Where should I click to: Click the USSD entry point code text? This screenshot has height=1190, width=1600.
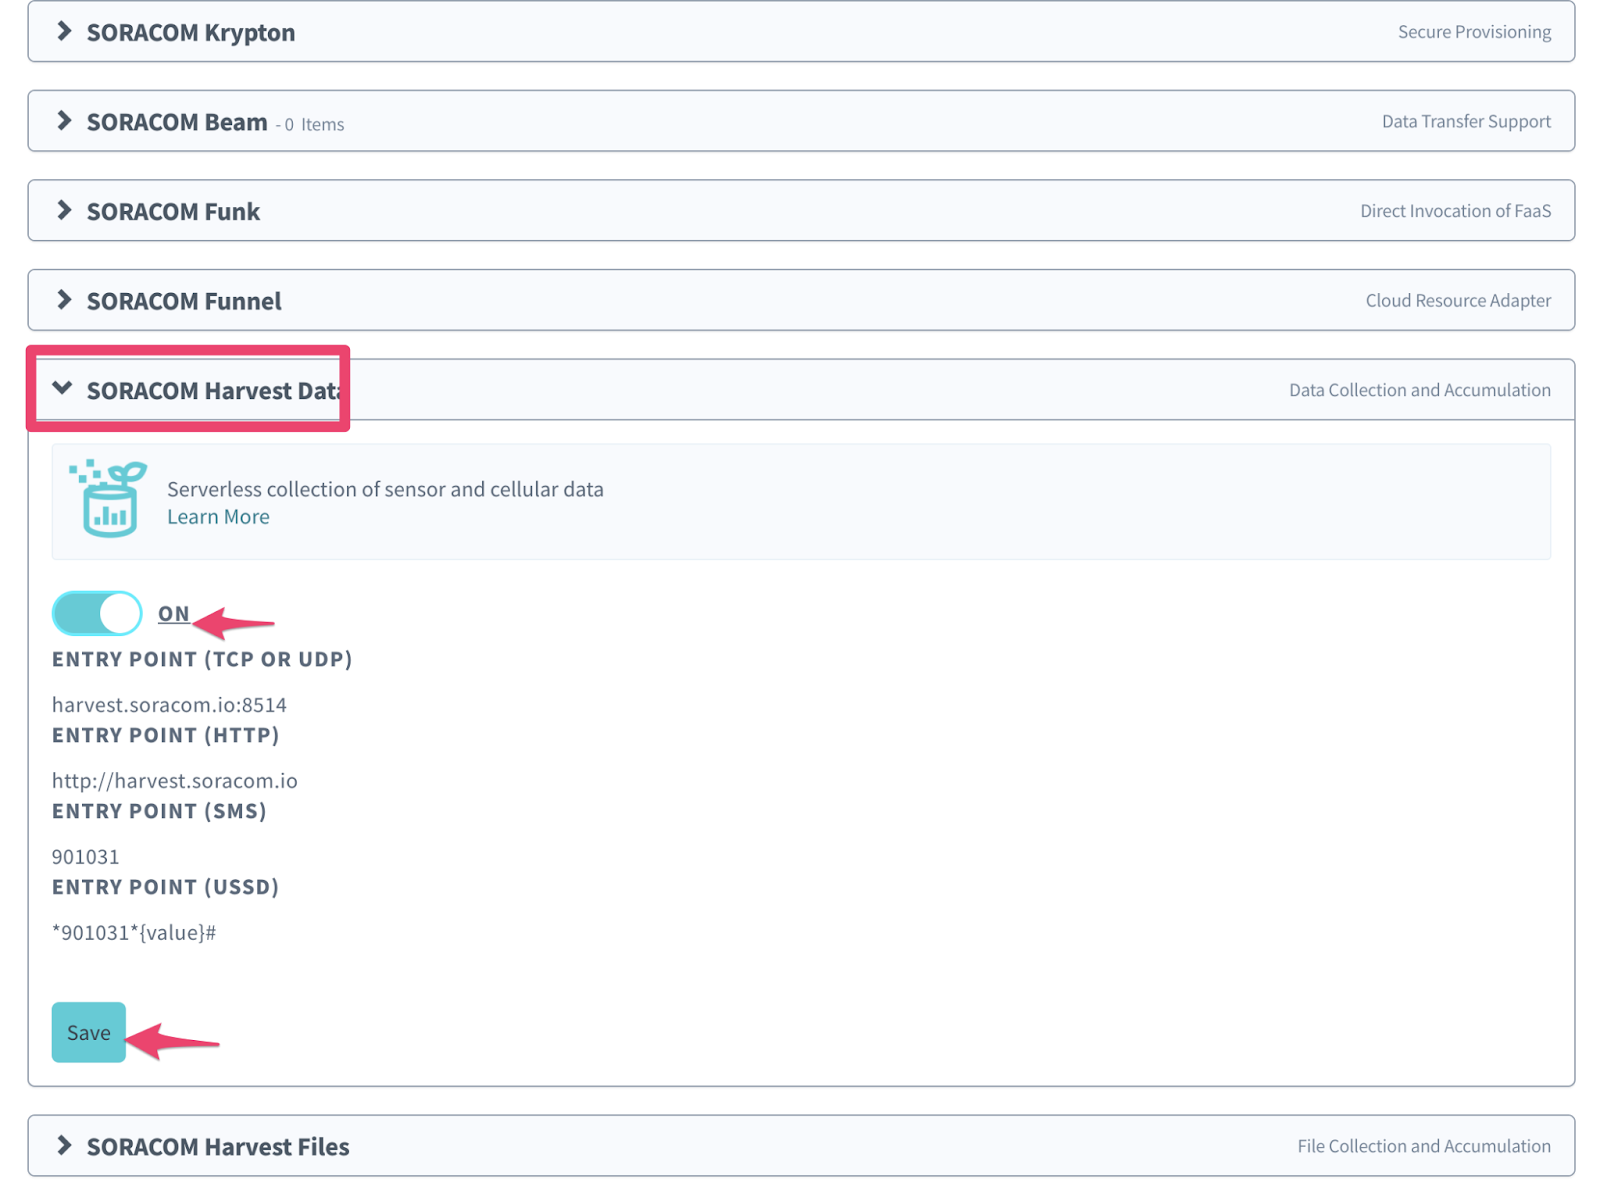pyautogui.click(x=134, y=933)
